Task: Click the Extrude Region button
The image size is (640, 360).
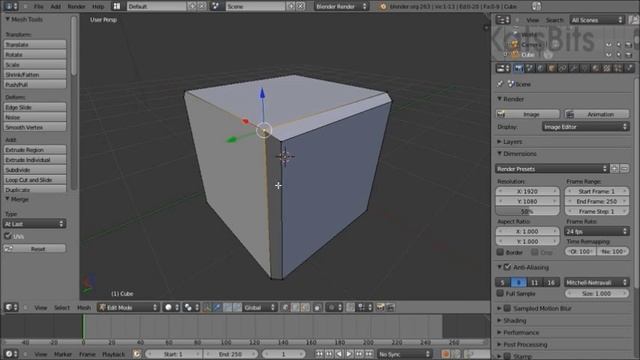Action: 35,150
